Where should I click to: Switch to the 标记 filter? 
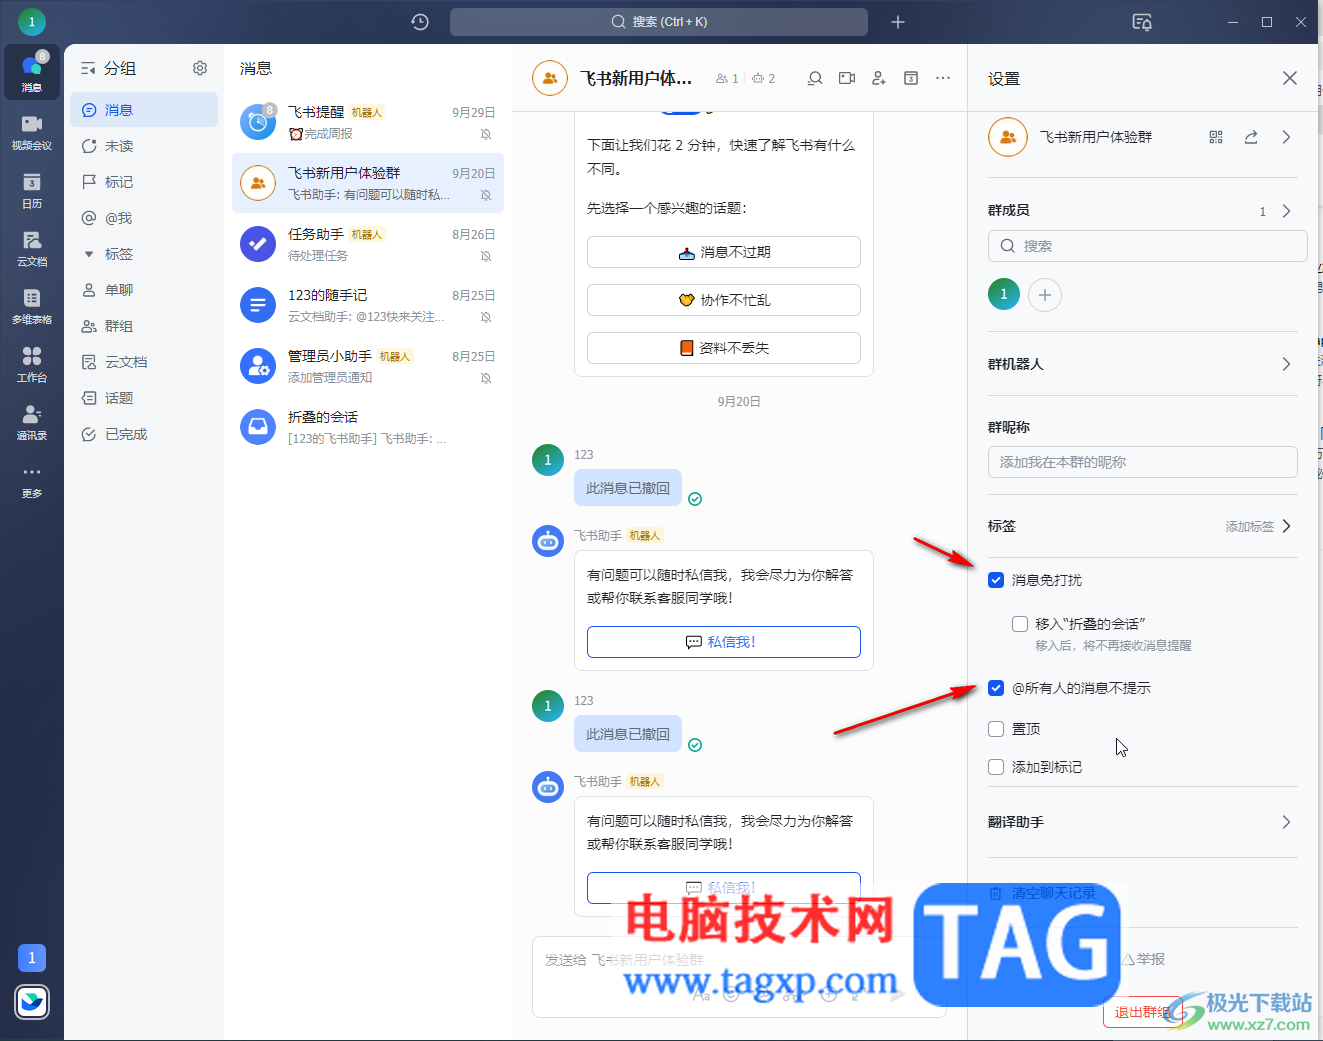(144, 182)
